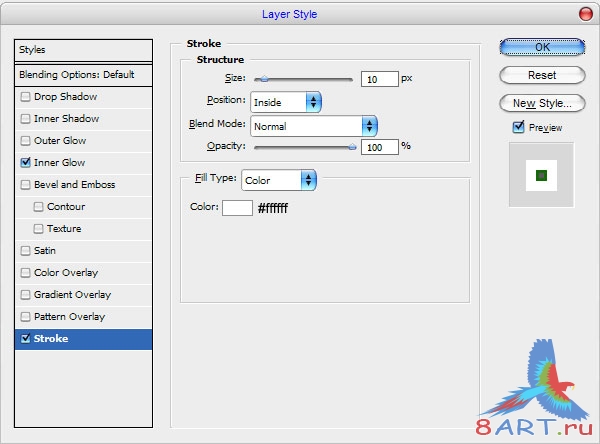Click the Reset button
Image resolution: width=600 pixels, height=444 pixels.
tap(541, 75)
